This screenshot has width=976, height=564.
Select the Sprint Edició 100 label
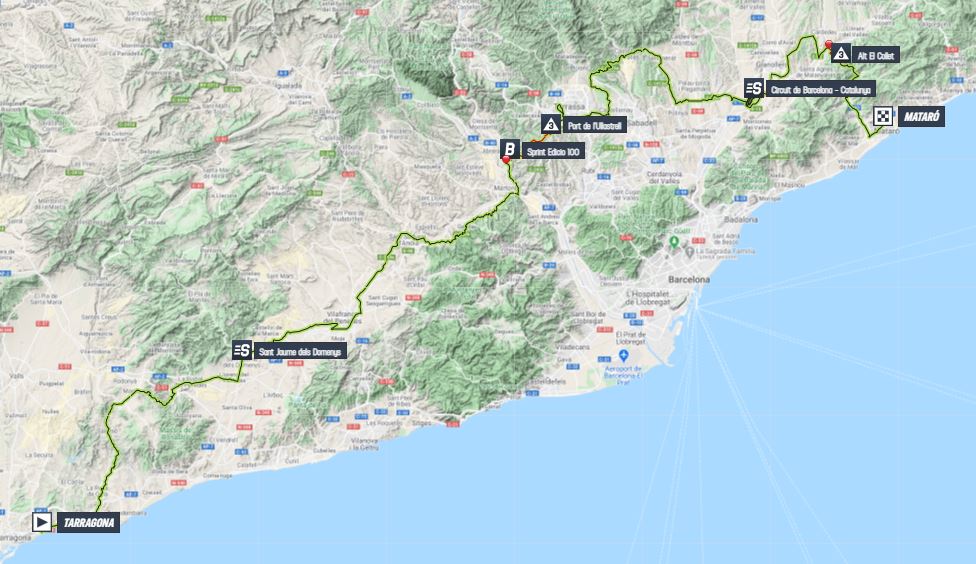(553, 151)
